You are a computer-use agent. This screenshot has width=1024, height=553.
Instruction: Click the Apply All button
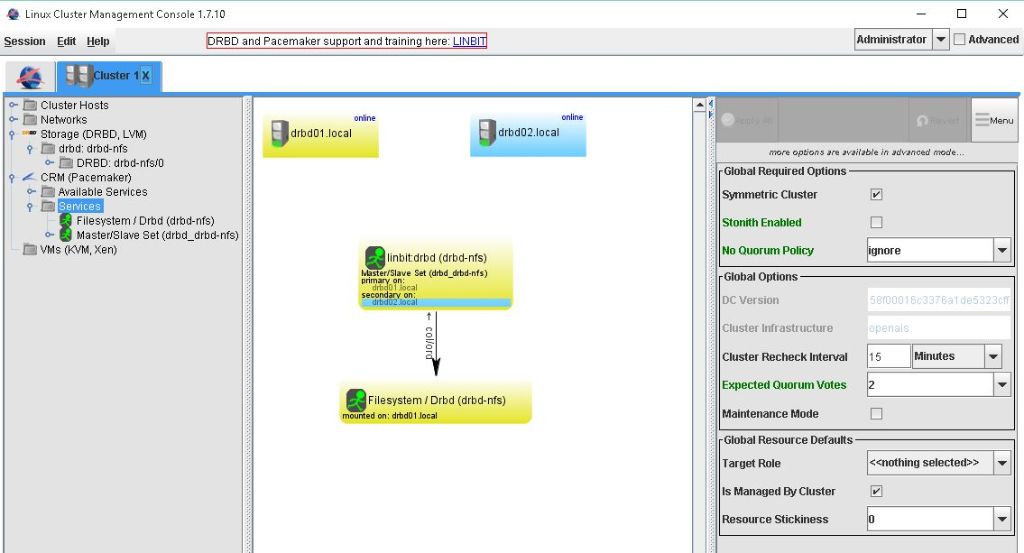click(748, 120)
